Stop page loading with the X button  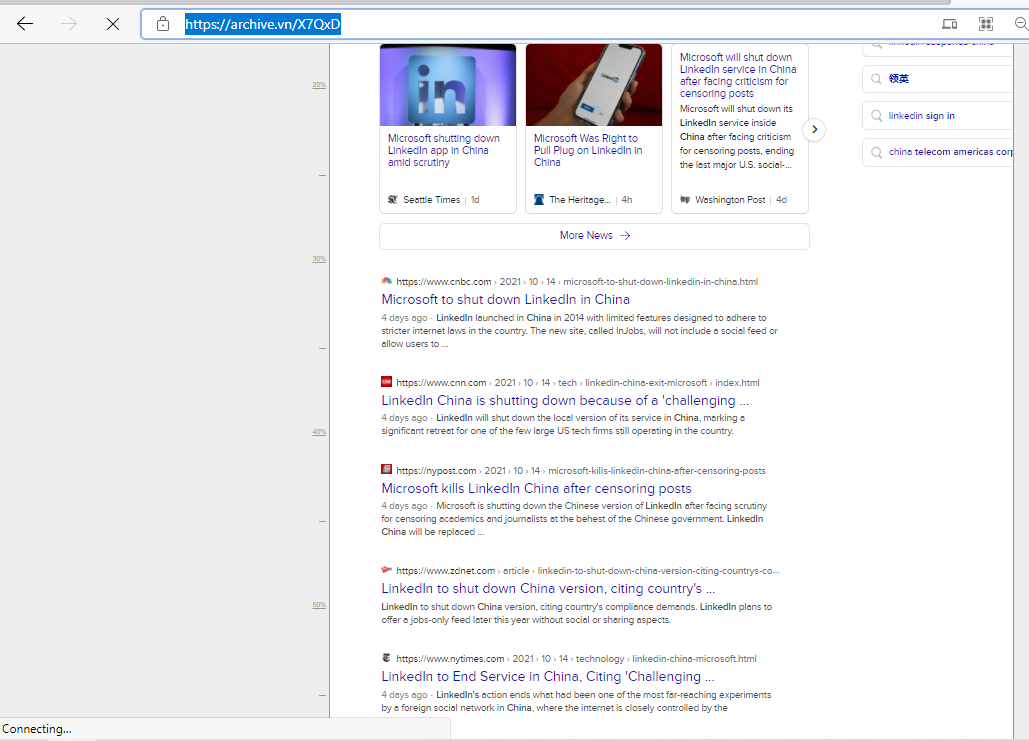coord(113,24)
